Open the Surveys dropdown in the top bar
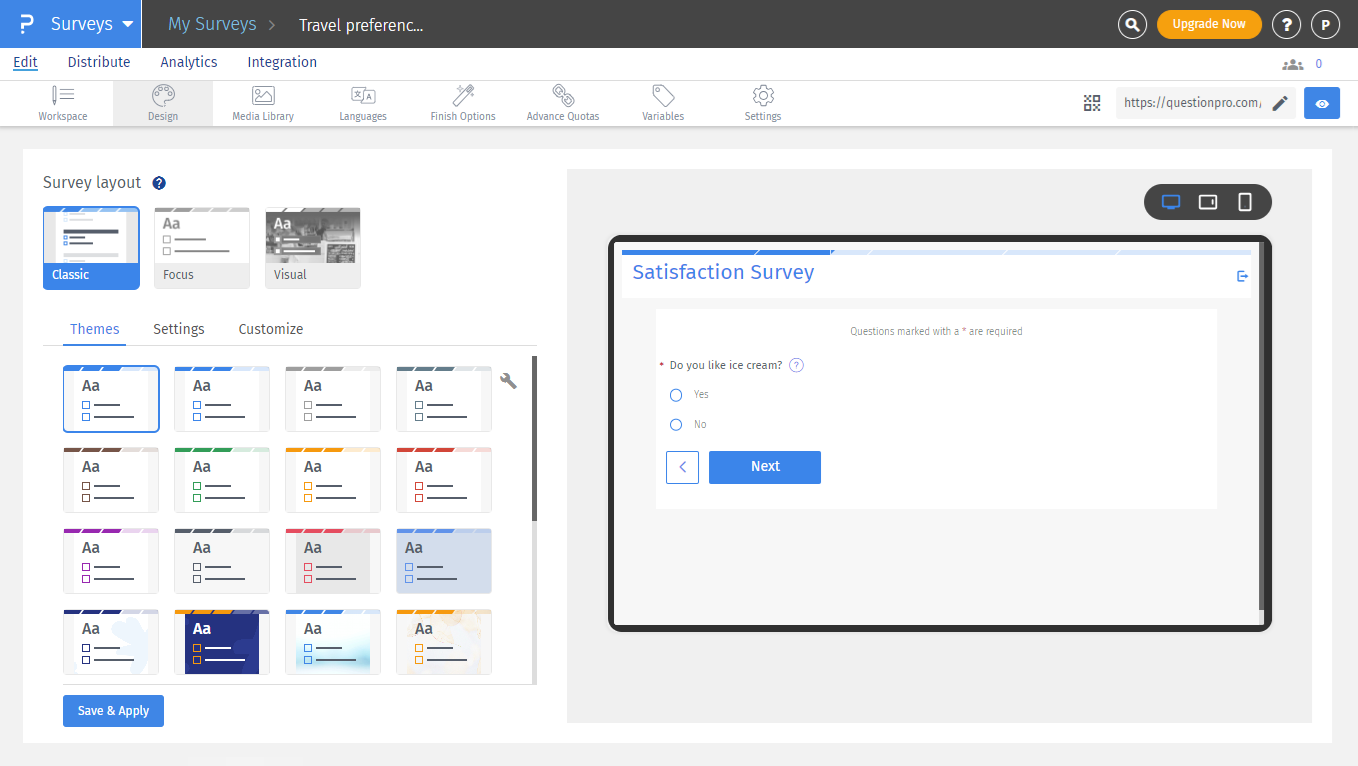This screenshot has height=766, width=1358. tap(96, 22)
